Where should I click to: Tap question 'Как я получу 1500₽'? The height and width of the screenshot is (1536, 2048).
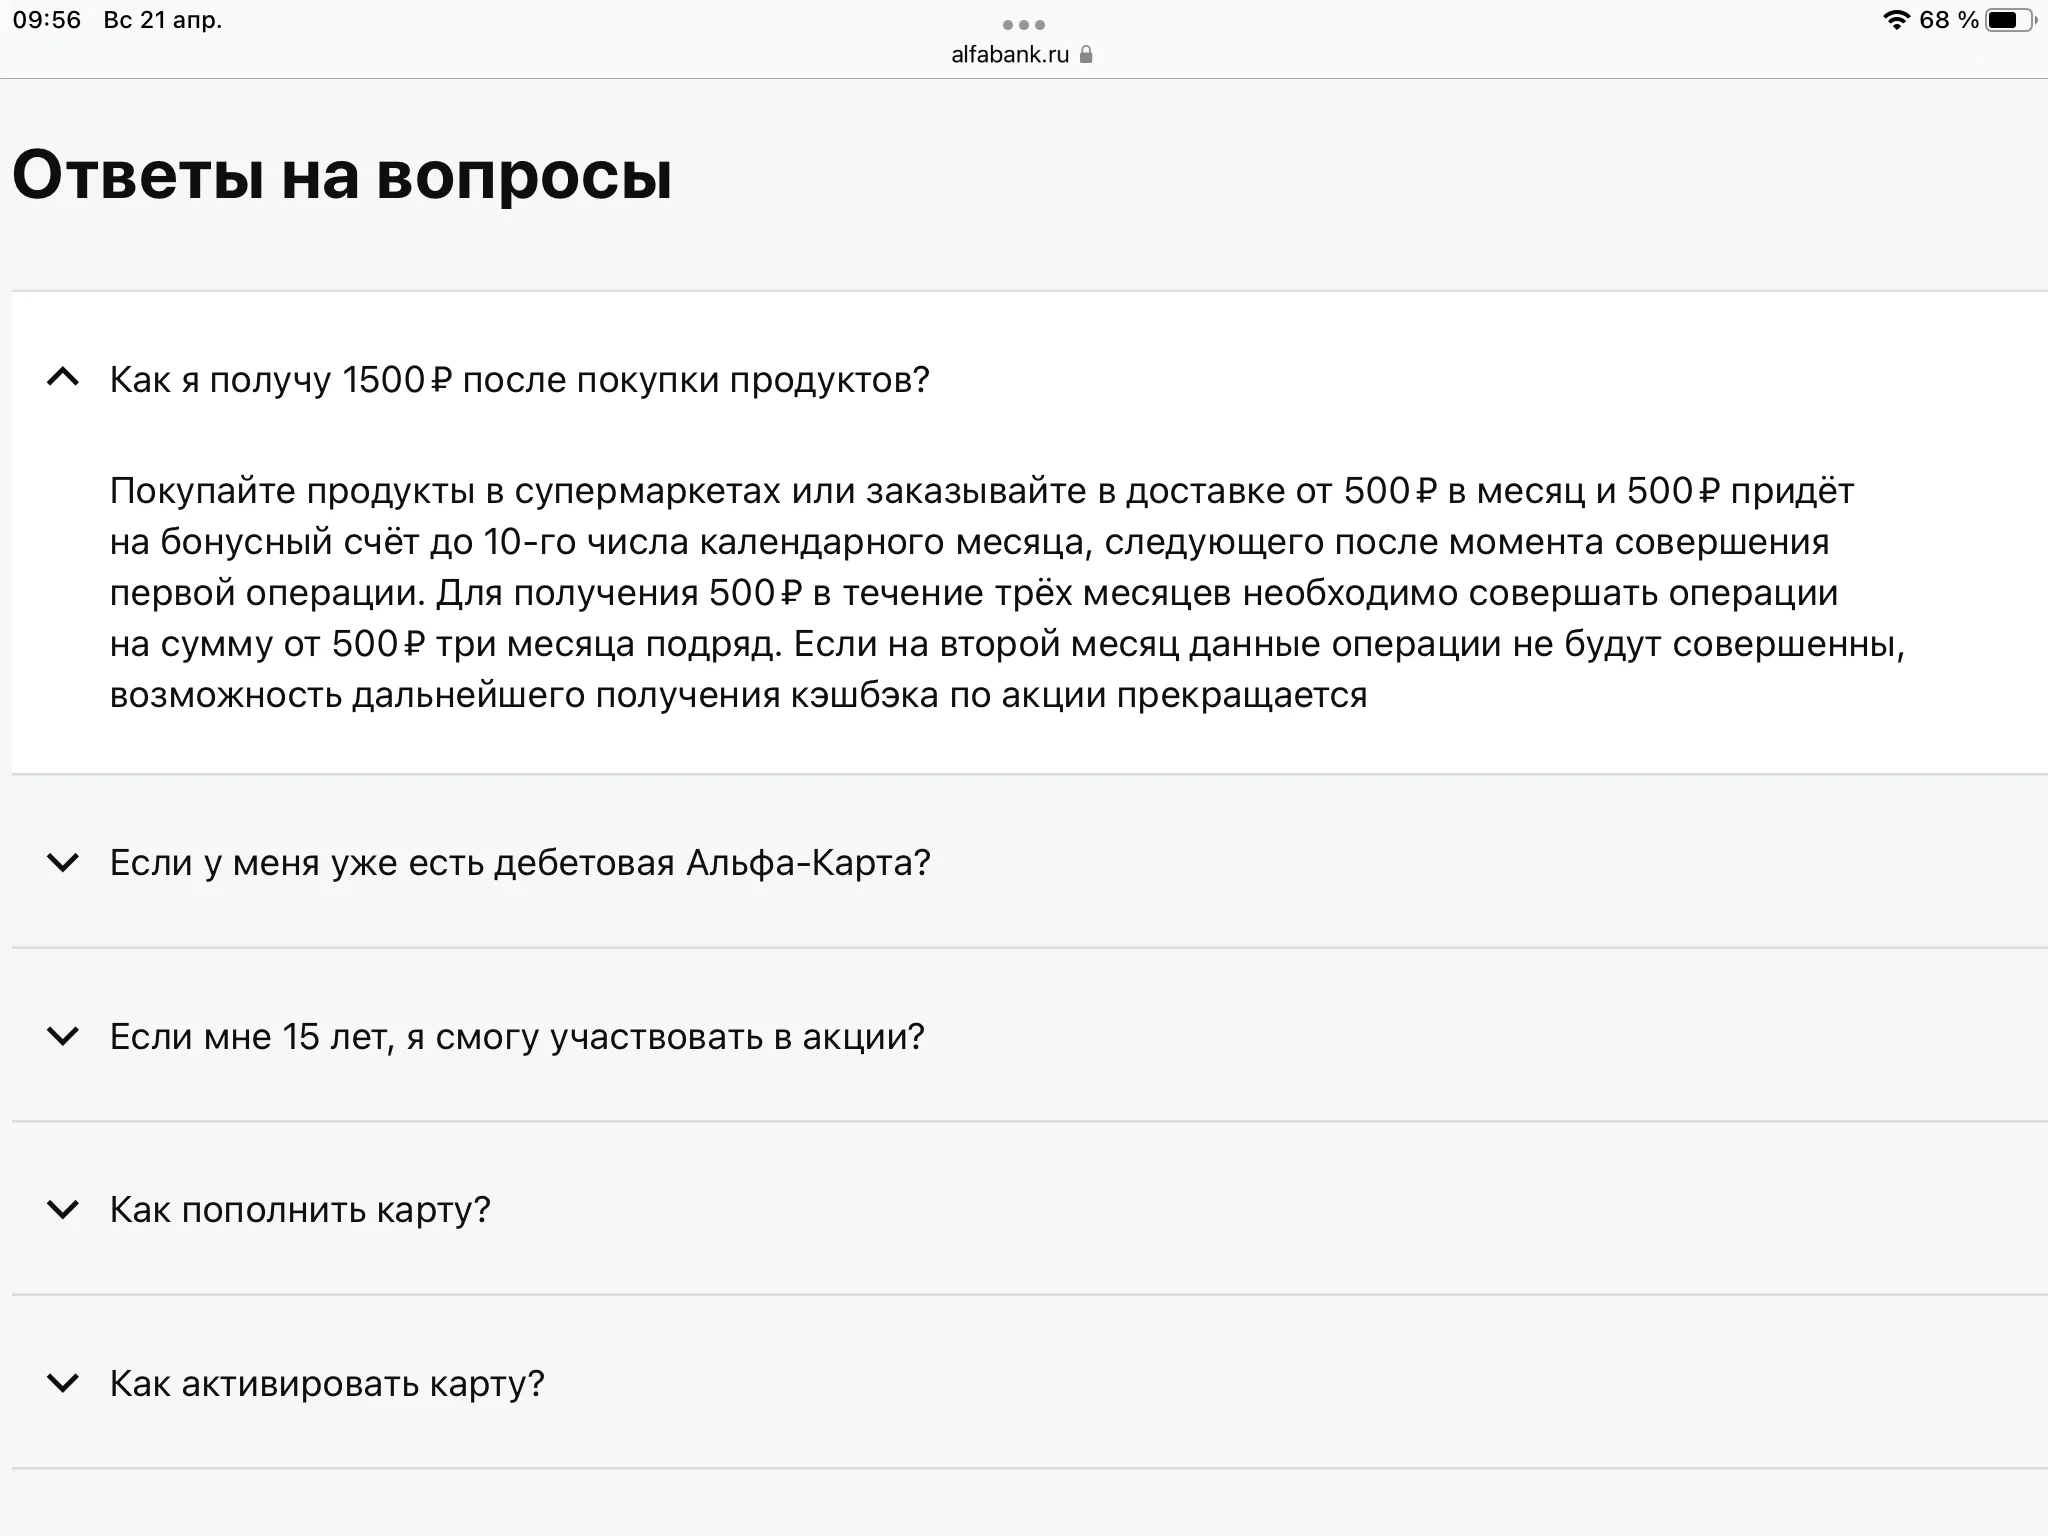[519, 380]
